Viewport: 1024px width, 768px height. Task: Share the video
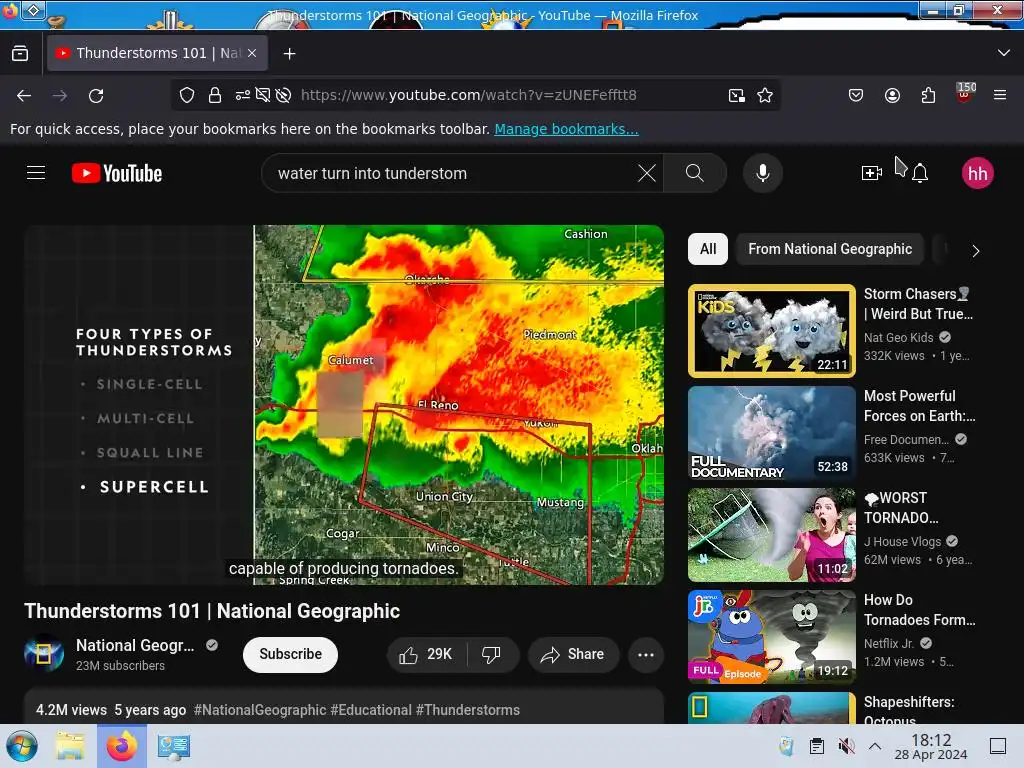pyautogui.click(x=573, y=654)
